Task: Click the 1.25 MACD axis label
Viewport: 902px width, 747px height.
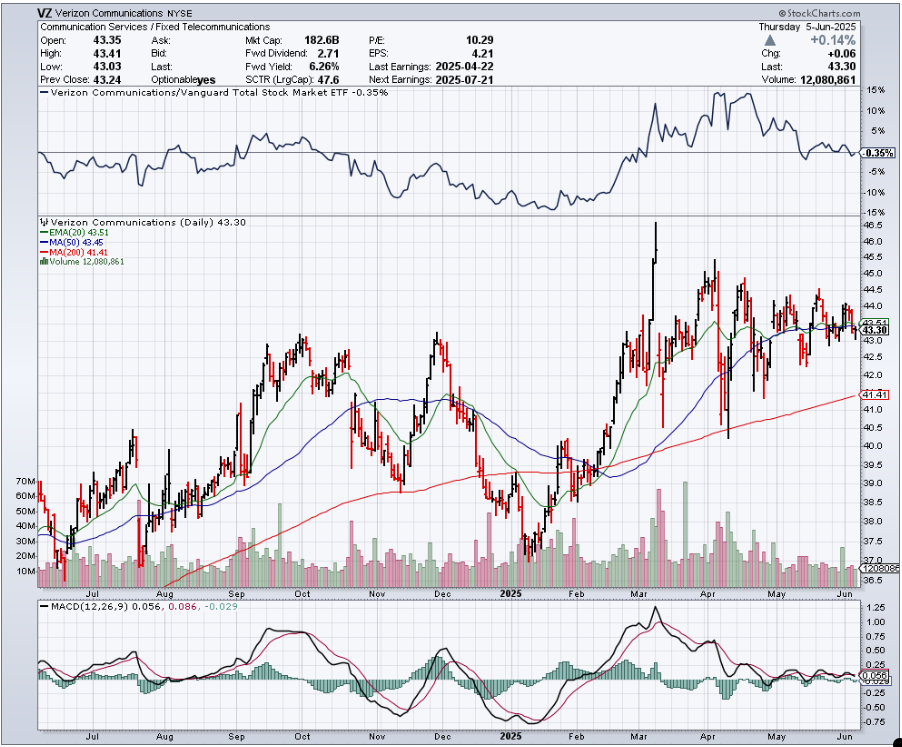Action: click(876, 608)
